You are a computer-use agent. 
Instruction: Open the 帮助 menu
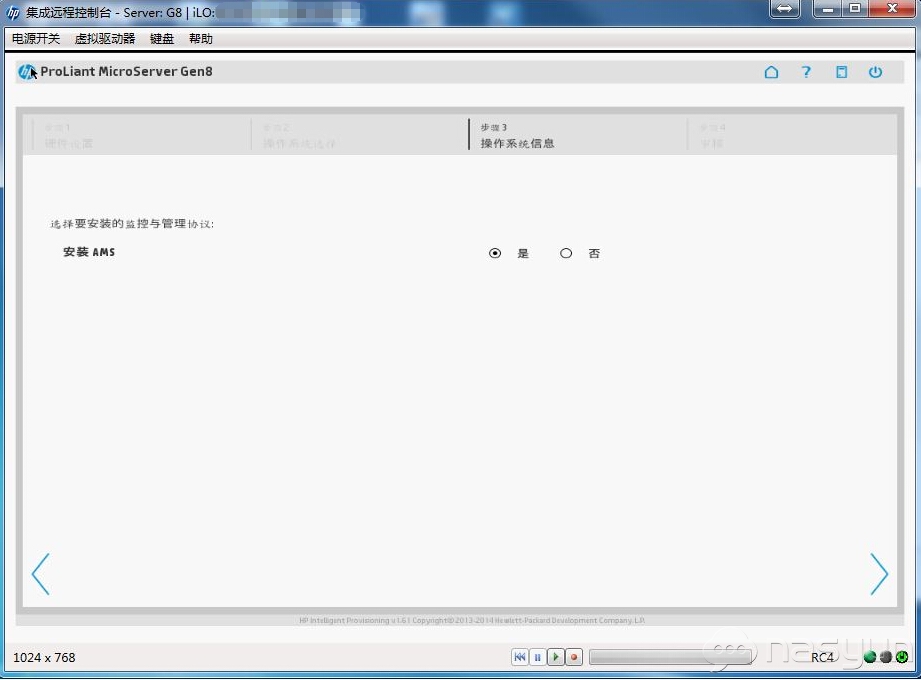click(x=201, y=39)
